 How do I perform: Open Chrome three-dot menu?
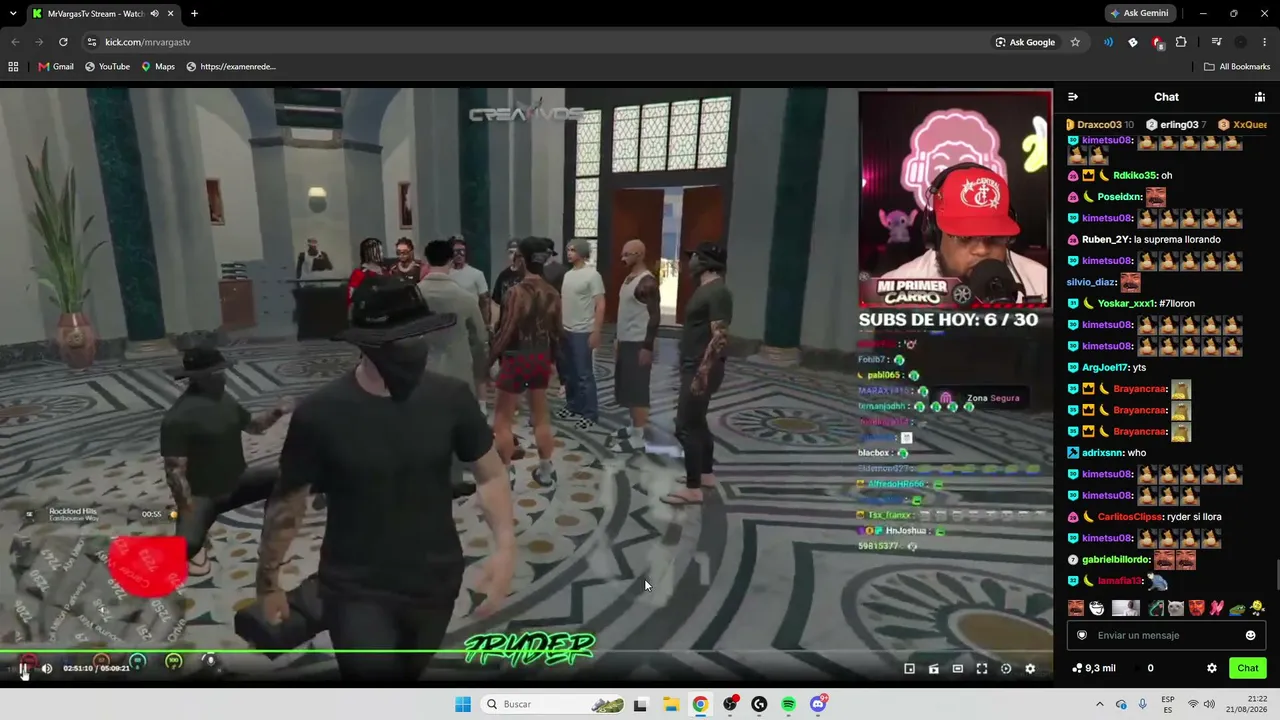[1265, 42]
